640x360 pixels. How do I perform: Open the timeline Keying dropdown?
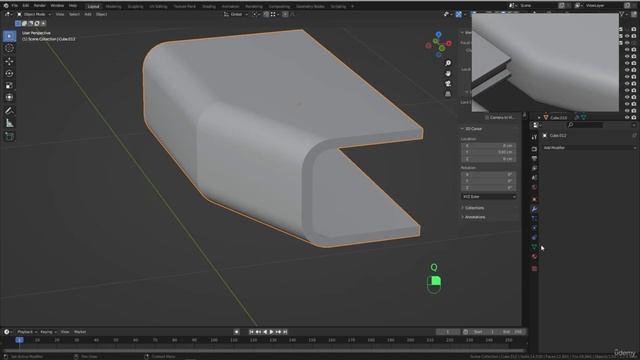[48, 332]
